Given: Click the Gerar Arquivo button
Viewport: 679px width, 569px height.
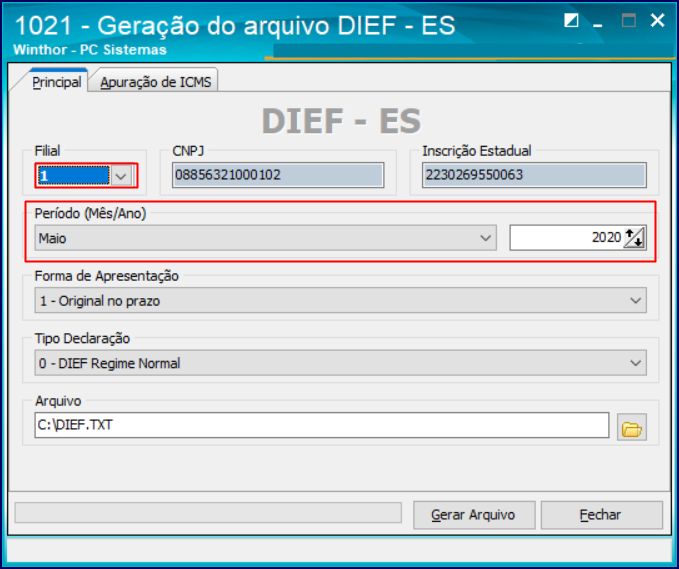Looking at the screenshot, I should click(x=474, y=515).
